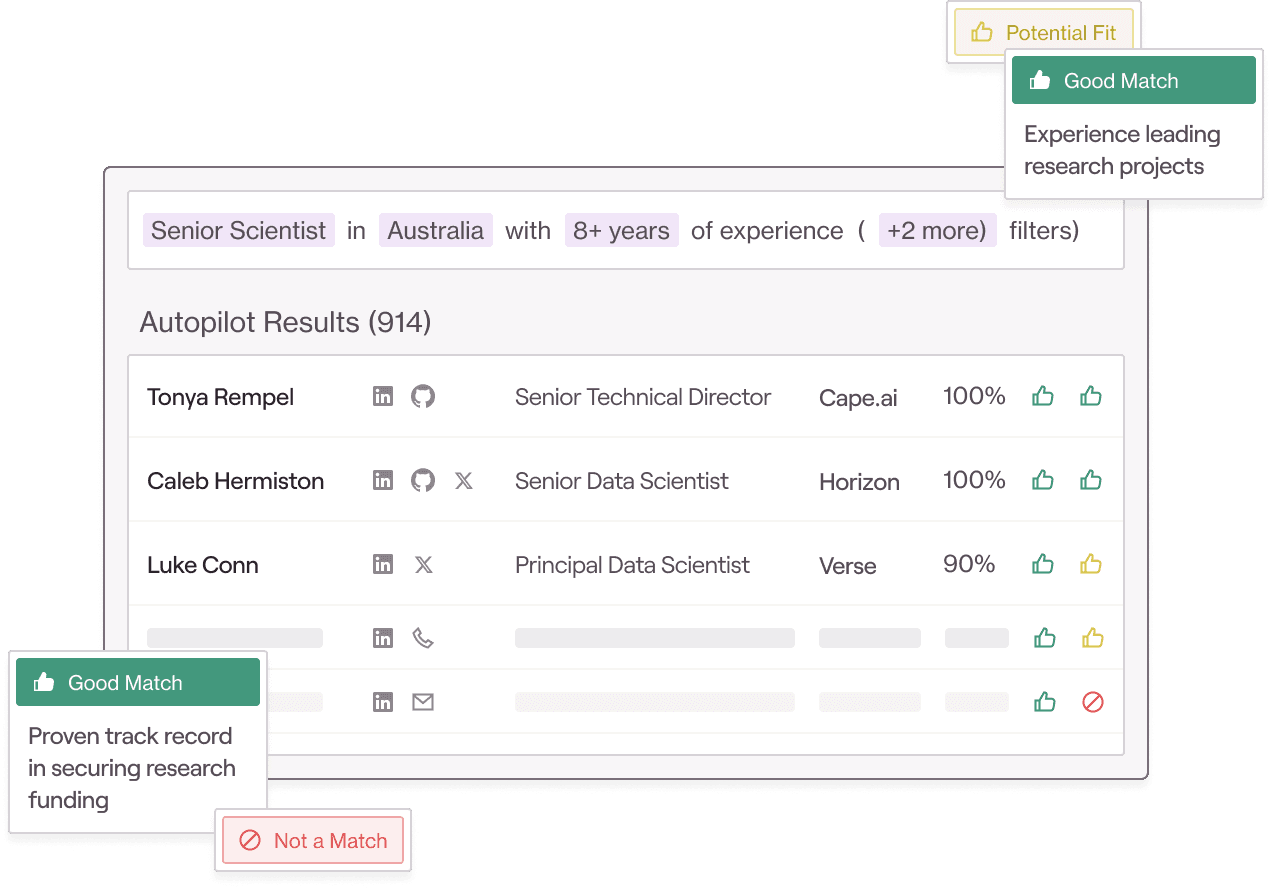
Task: Open the 'Australia' location filter chip
Action: point(435,230)
